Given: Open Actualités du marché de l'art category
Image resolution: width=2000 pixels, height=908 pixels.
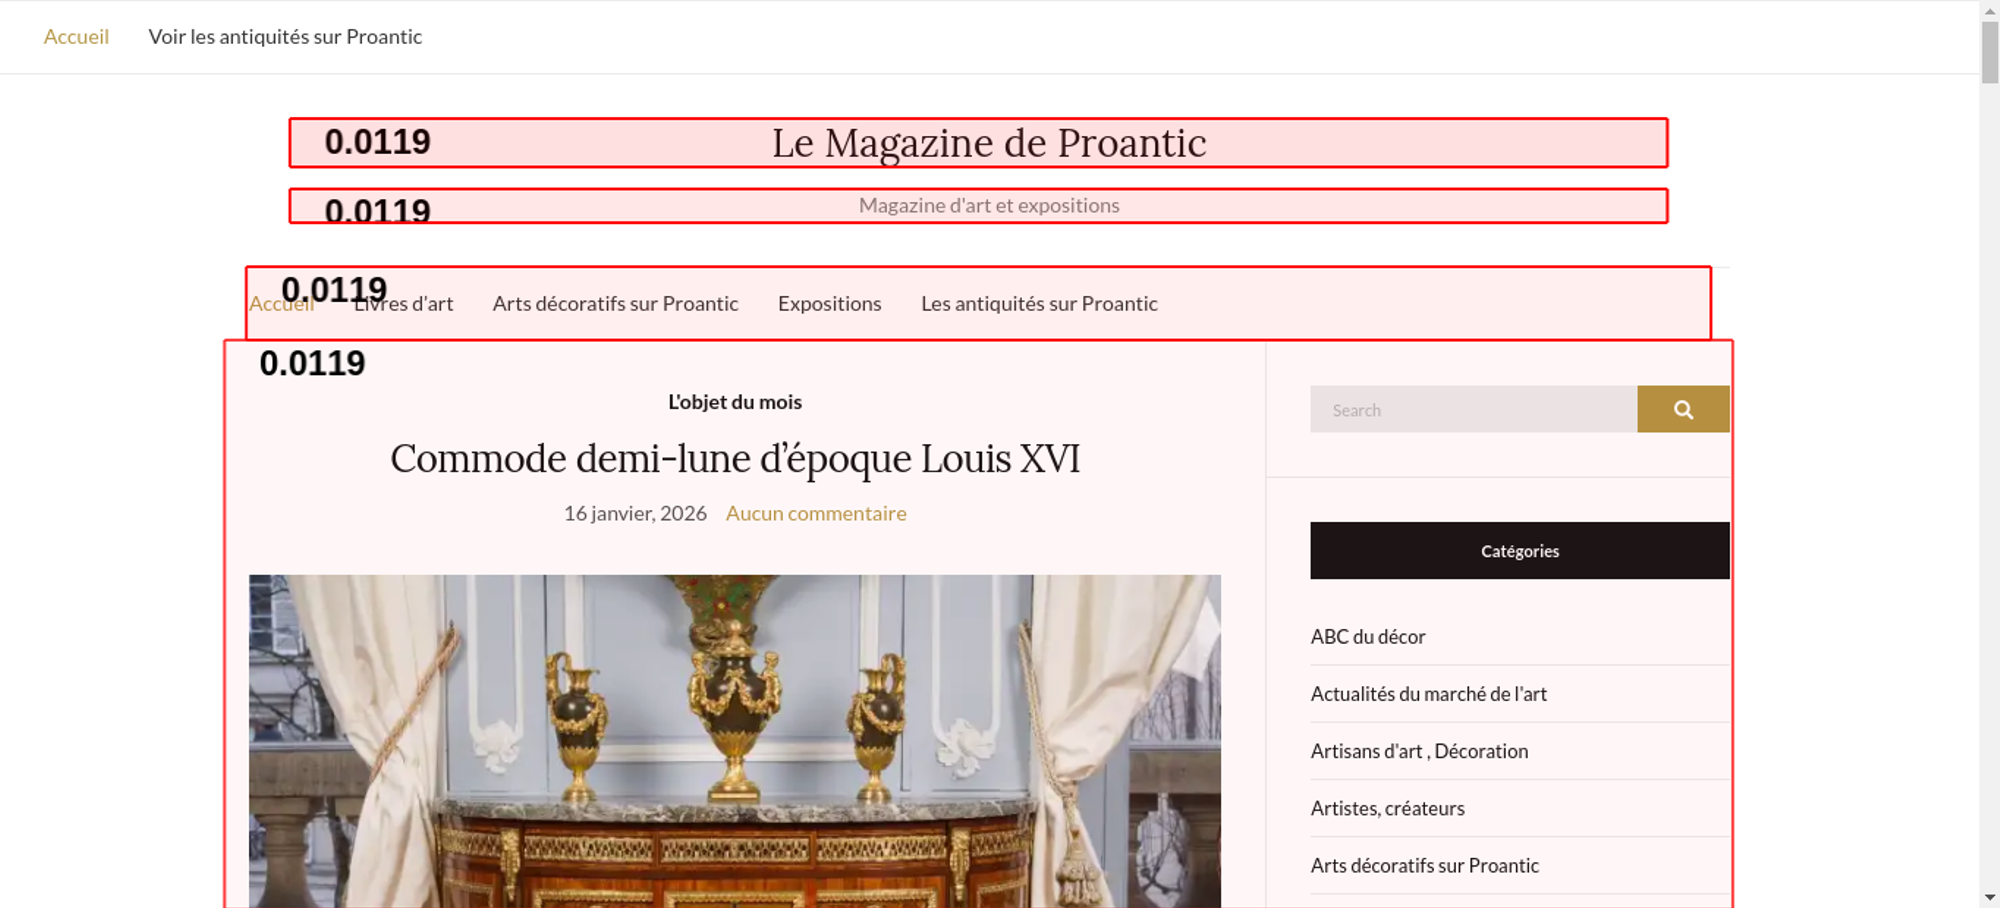Looking at the screenshot, I should click(1429, 694).
